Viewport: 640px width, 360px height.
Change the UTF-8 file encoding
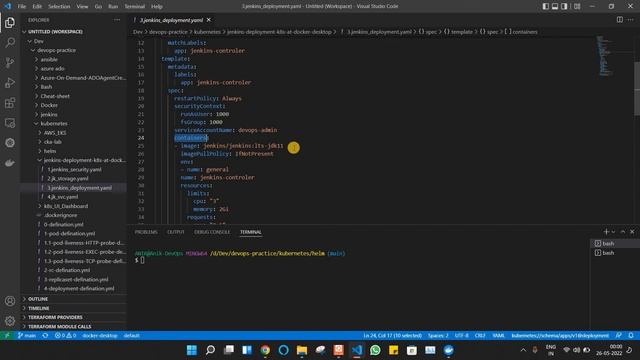click(x=462, y=336)
